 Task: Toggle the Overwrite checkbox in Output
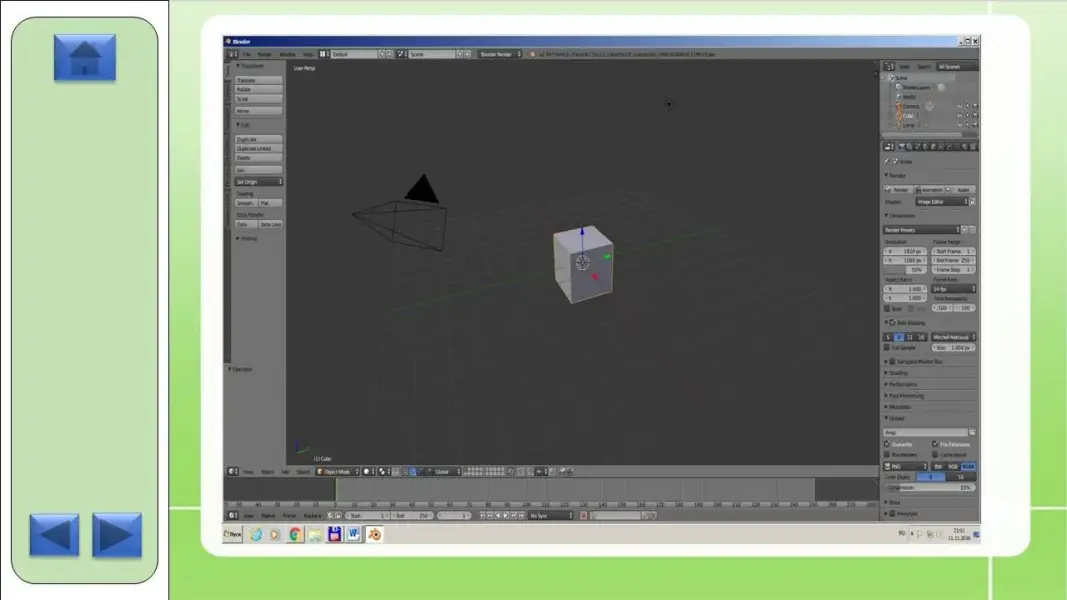[887, 444]
